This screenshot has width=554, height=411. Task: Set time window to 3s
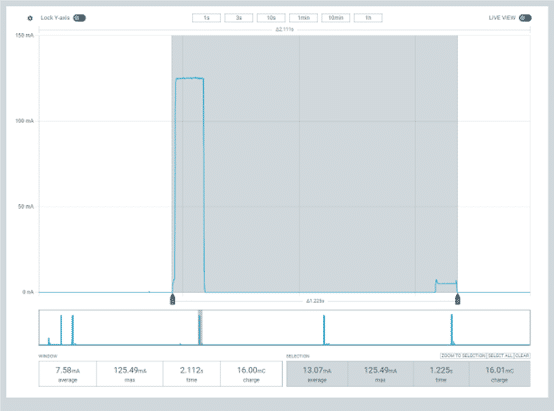click(239, 18)
